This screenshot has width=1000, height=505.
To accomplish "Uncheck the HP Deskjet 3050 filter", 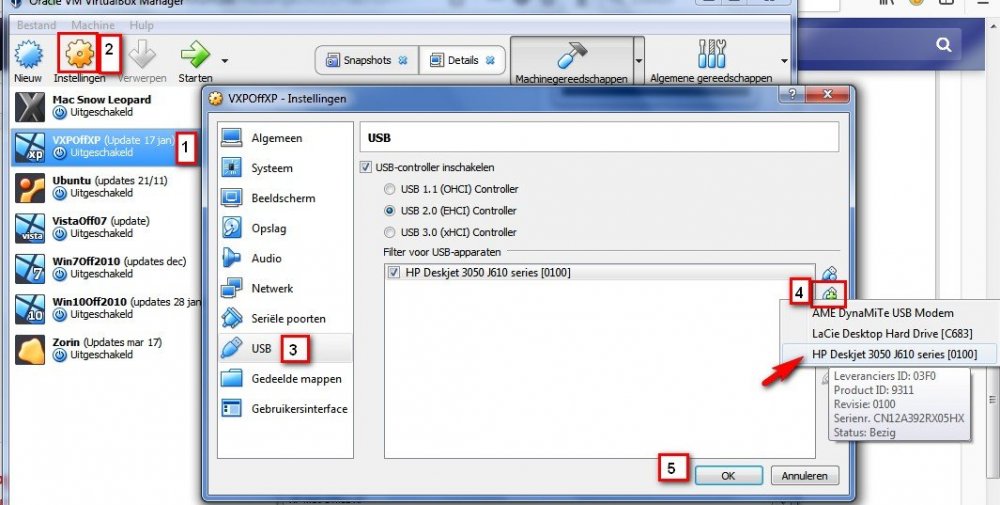I will click(393, 272).
